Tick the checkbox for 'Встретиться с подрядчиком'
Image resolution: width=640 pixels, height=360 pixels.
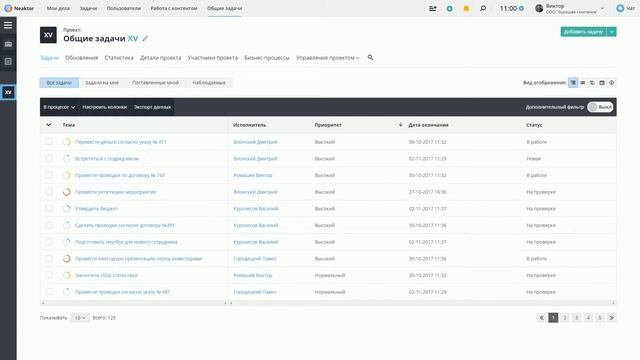pyautogui.click(x=49, y=158)
